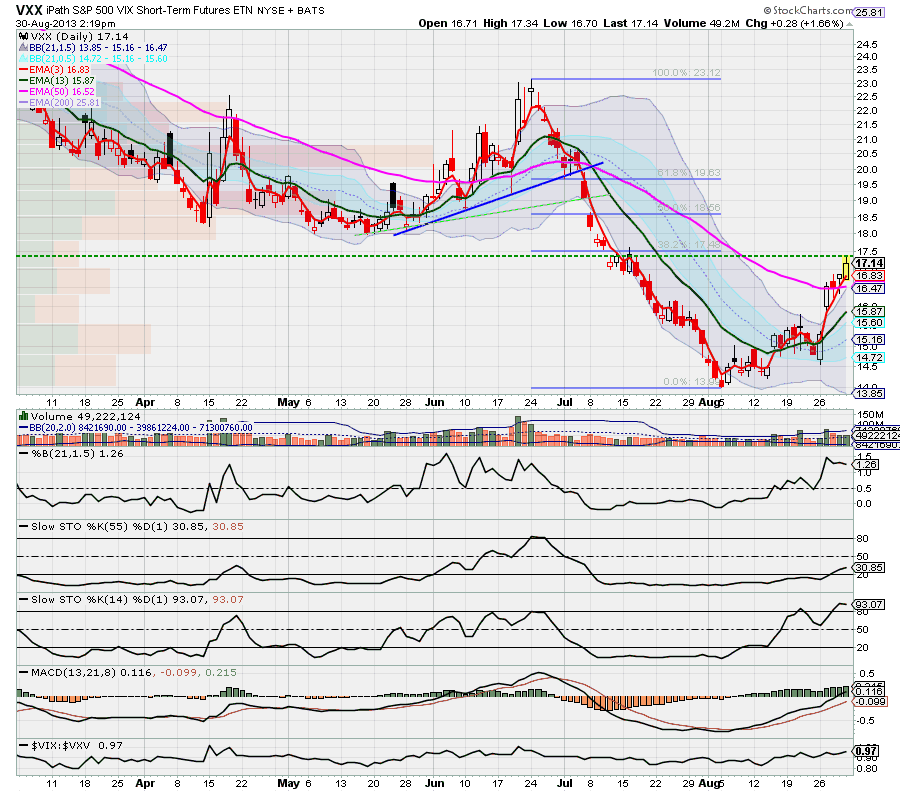Click the 14.72 tag on right axis
Viewport: 900px width, 792px height.
point(869,358)
